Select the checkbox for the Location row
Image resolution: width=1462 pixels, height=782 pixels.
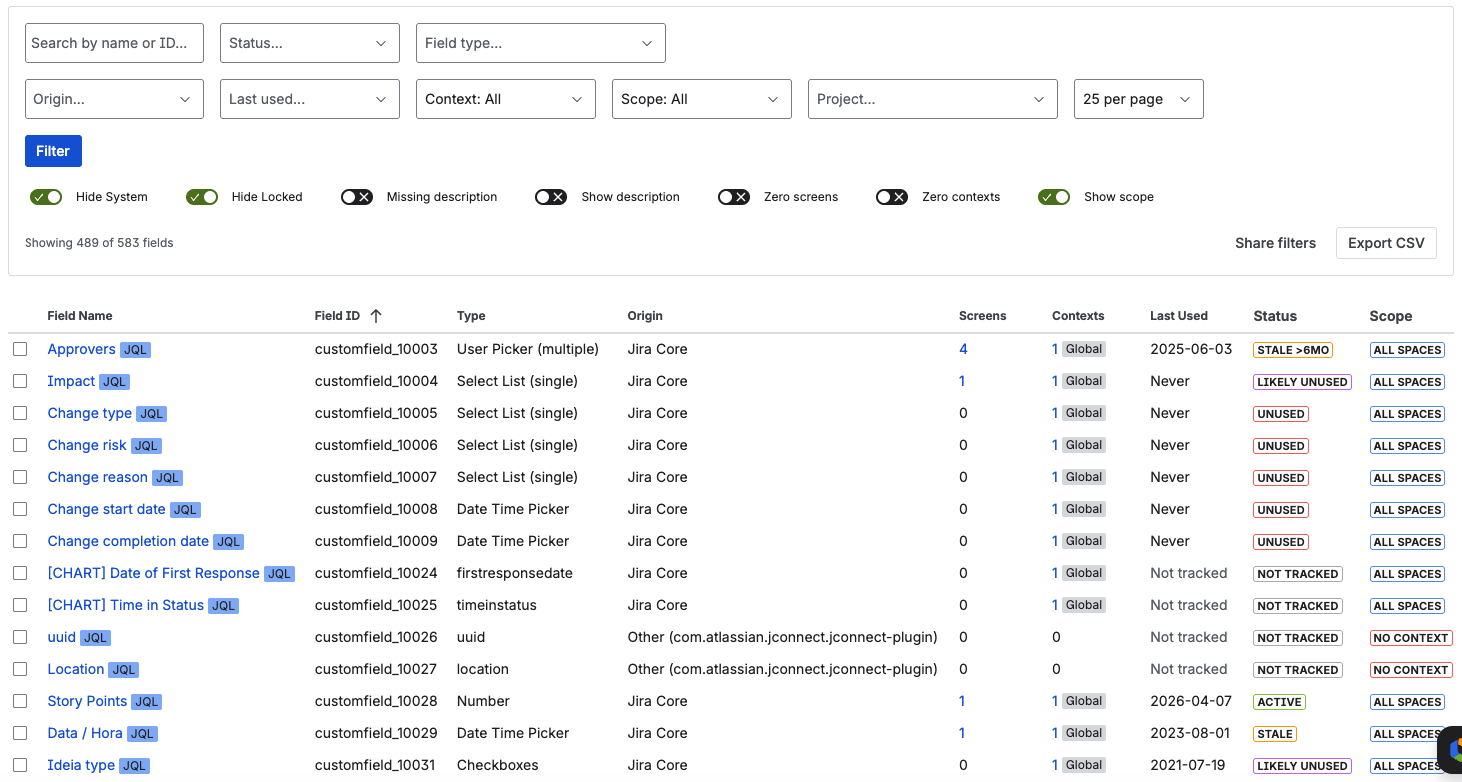[x=20, y=669]
